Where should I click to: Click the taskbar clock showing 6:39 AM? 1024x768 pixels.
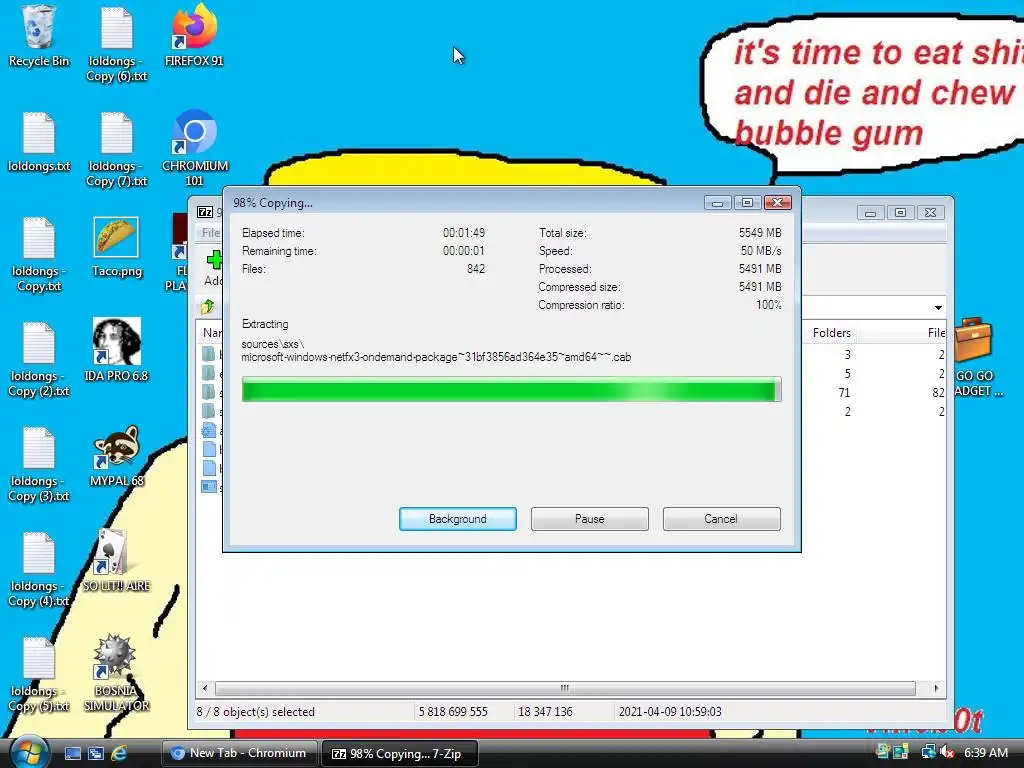pyautogui.click(x=986, y=752)
